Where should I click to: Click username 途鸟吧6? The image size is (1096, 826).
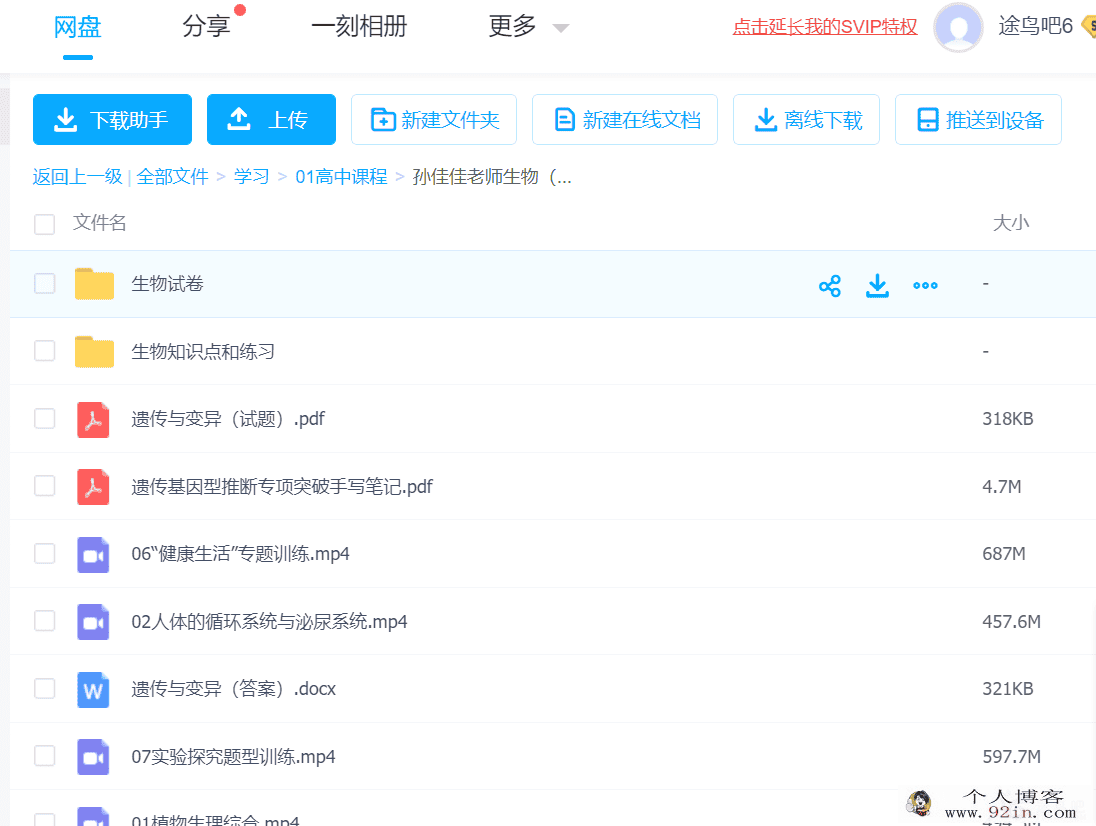pyautogui.click(x=1035, y=27)
